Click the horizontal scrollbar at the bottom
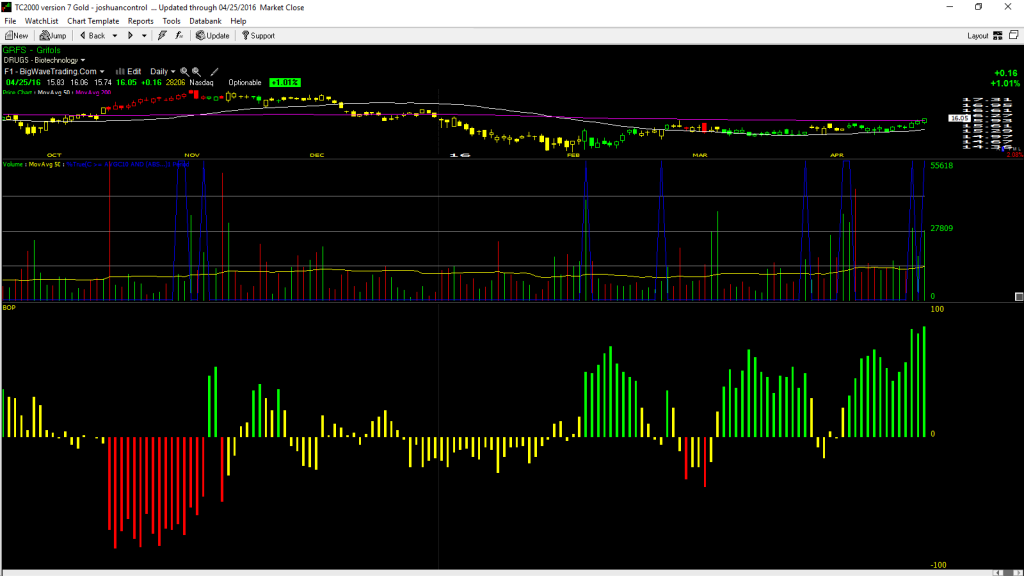 pos(496,573)
